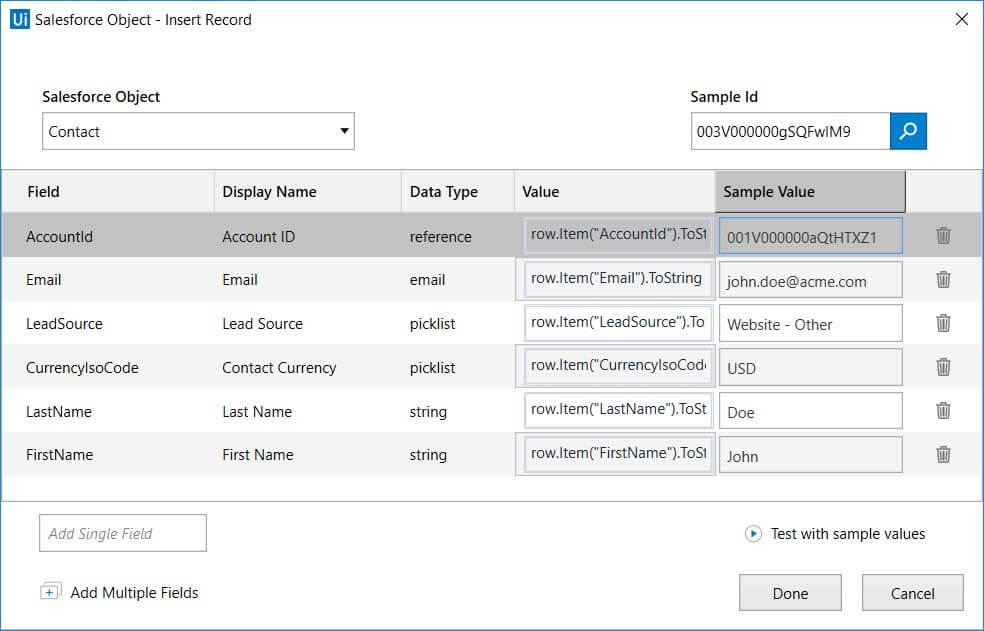Click the Done button
The image size is (984, 631).
(x=790, y=593)
